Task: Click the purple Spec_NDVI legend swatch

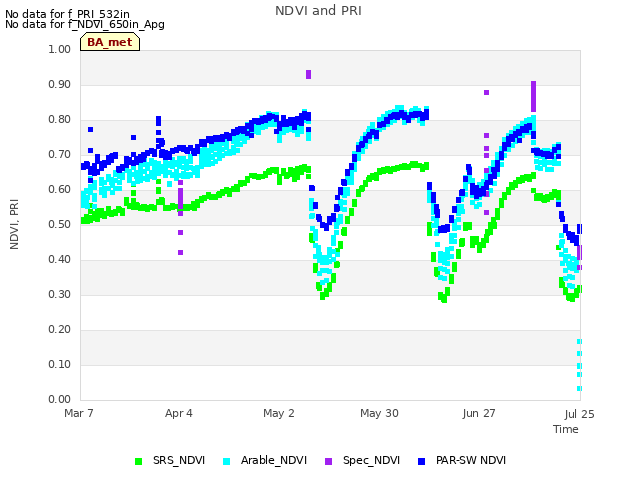Action: point(329,462)
